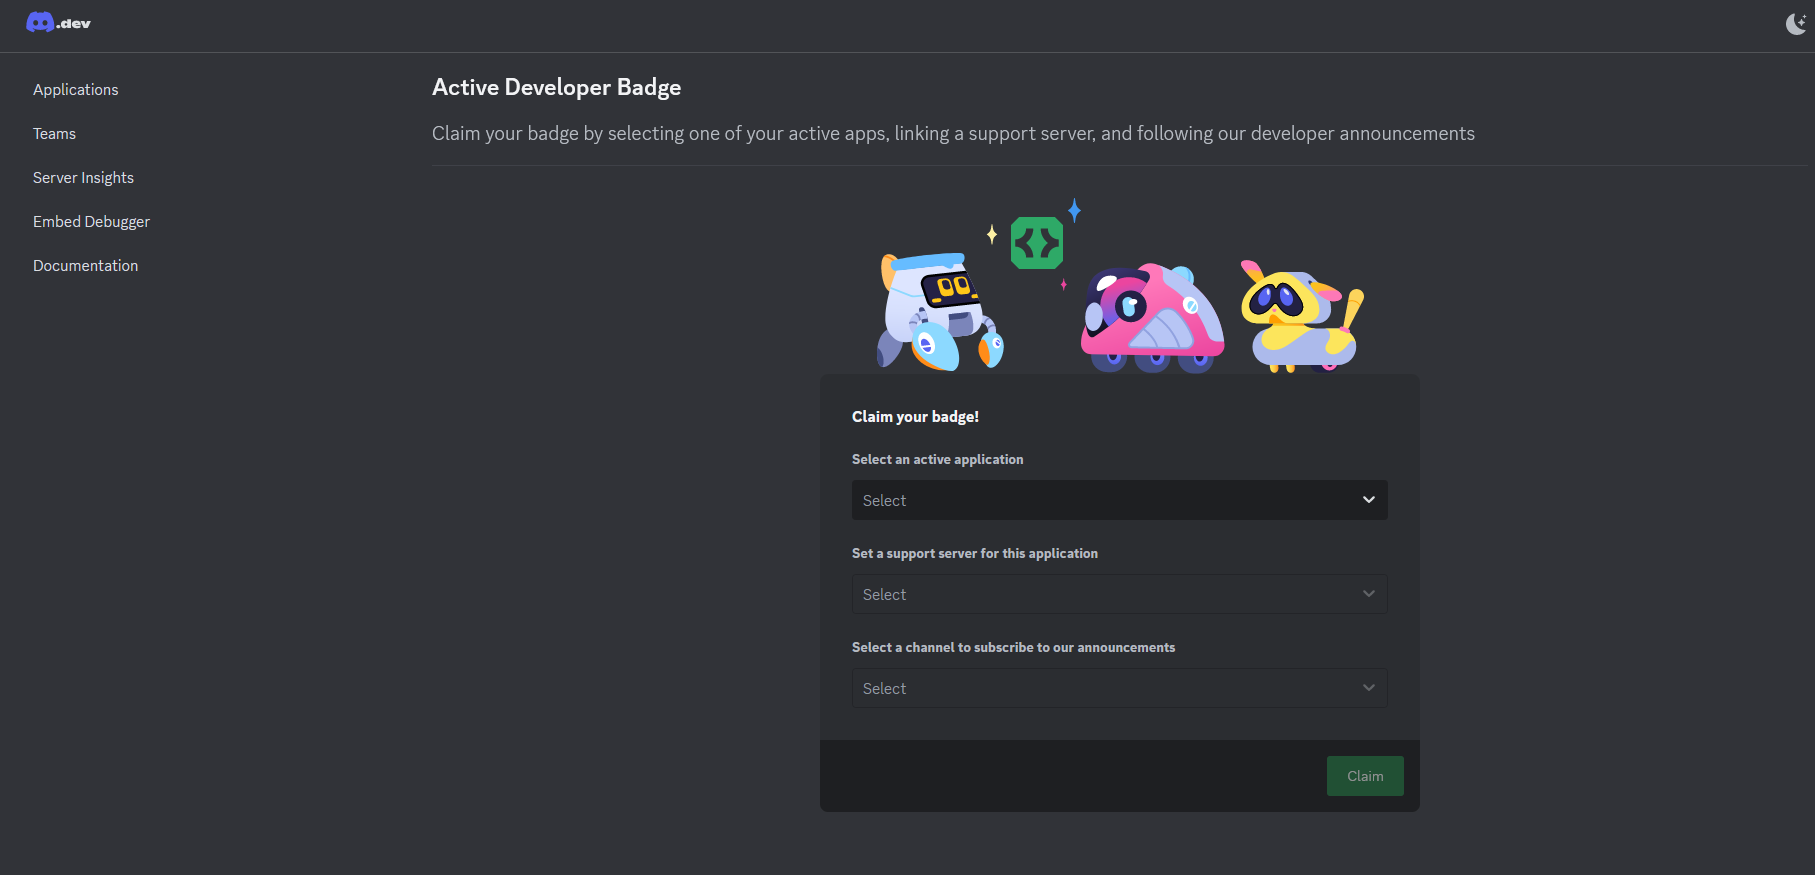Click the green Claim button
Viewport: 1815px width, 875px height.
1365,776
